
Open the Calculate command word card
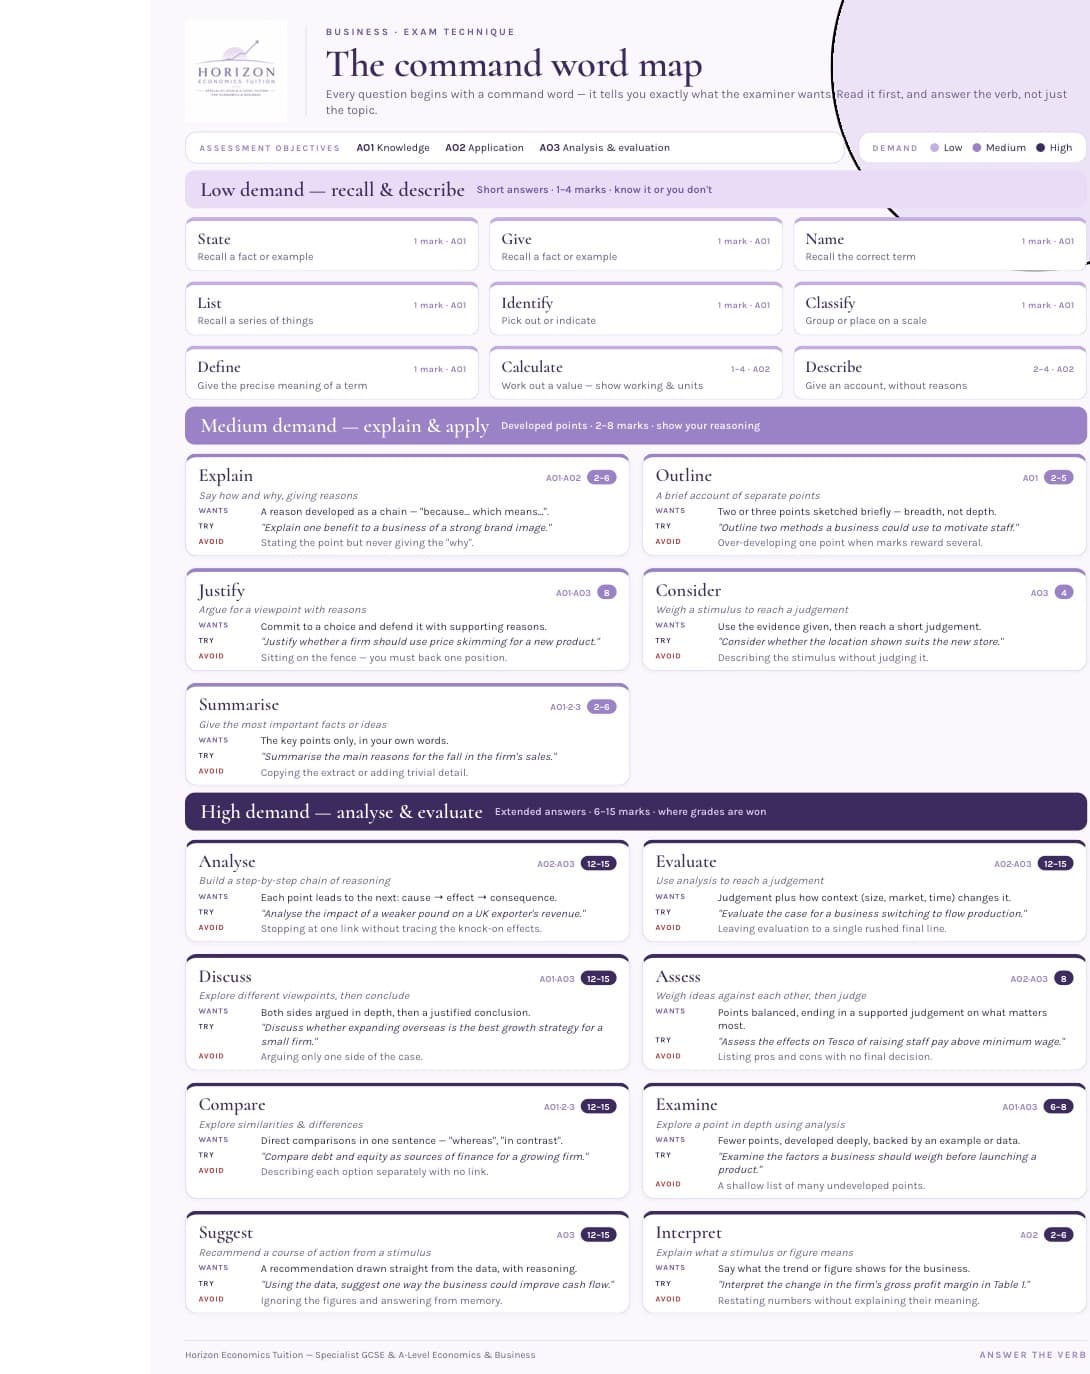point(636,373)
